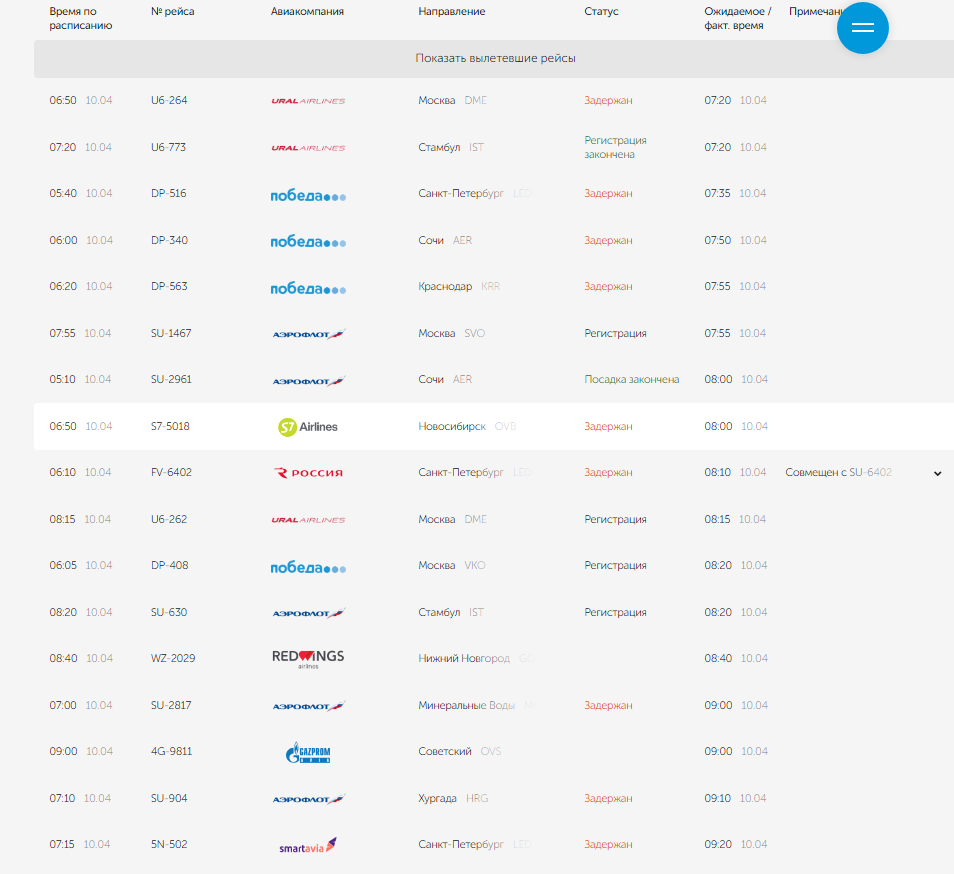954x874 pixels.
Task: Expand the FV-6402 flight note chevron
Action: 937,473
